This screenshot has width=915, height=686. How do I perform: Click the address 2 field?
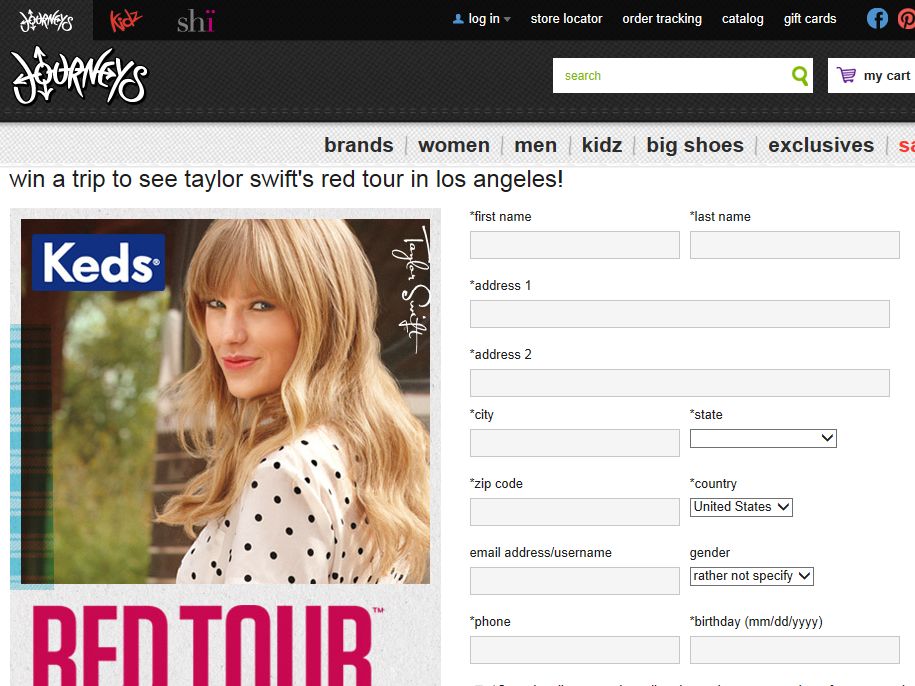pos(680,383)
